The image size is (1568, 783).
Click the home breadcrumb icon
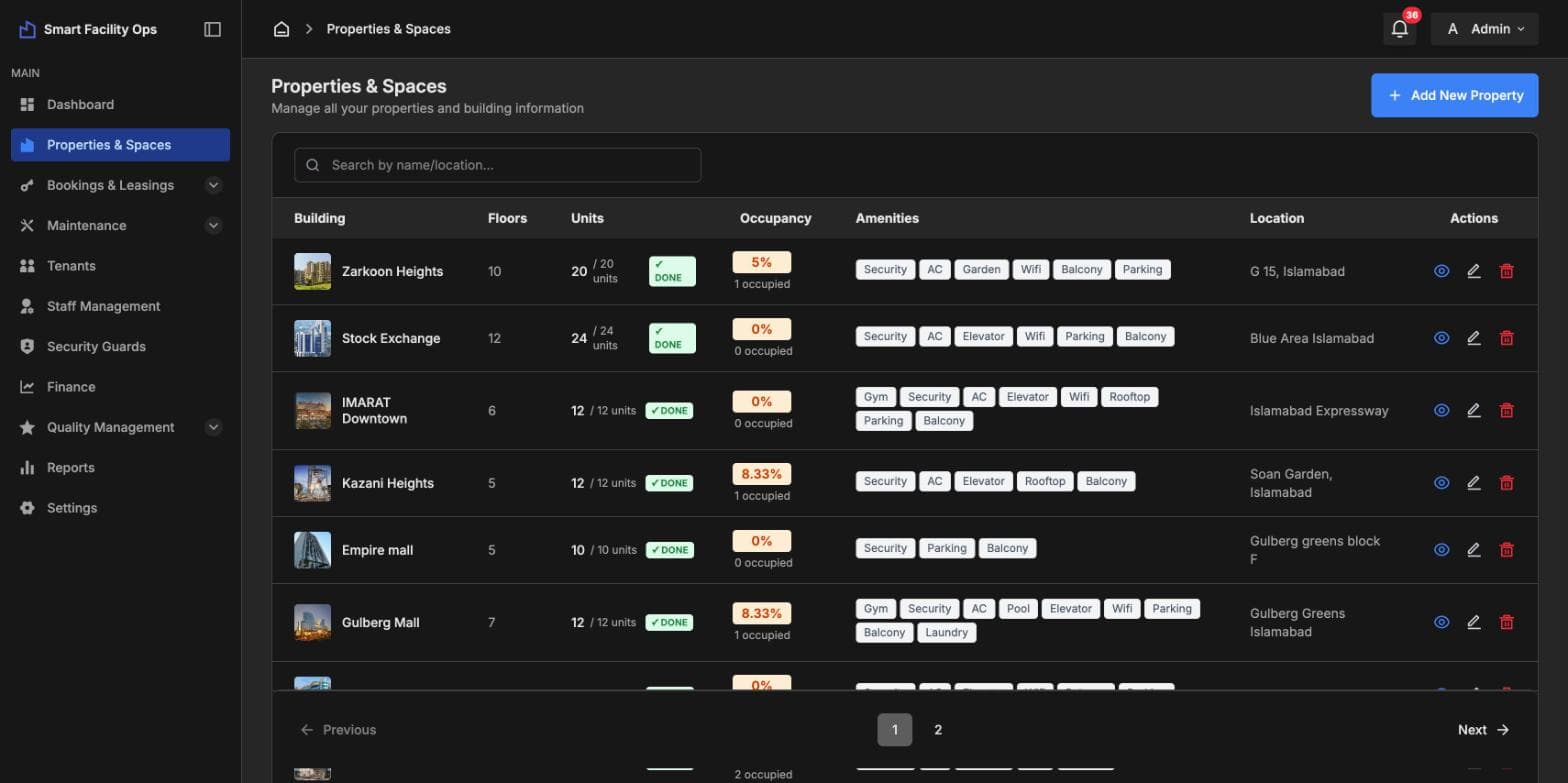tap(281, 29)
